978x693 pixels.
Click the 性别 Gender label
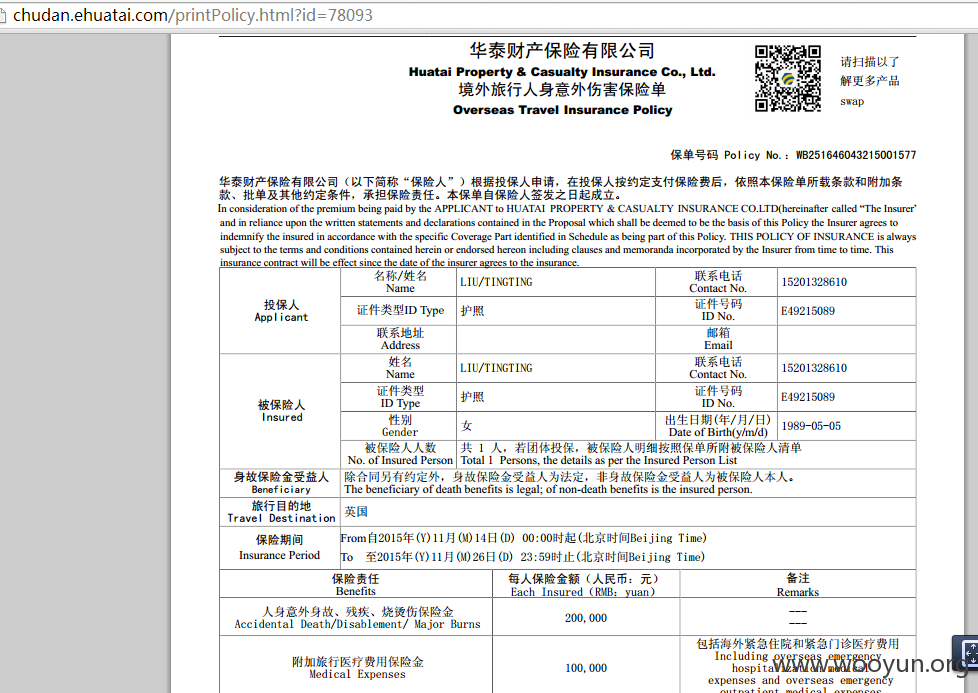point(400,425)
